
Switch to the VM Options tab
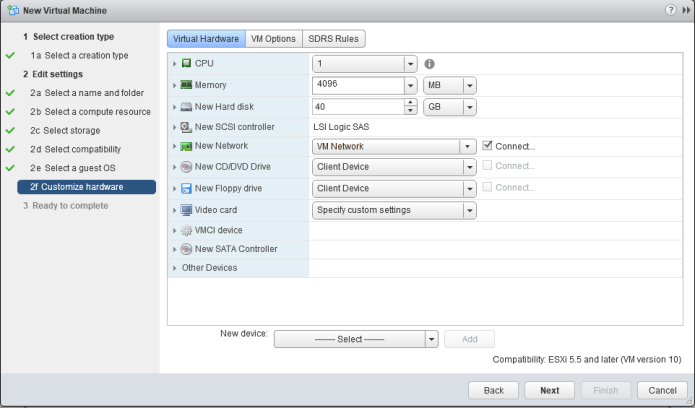click(271, 38)
